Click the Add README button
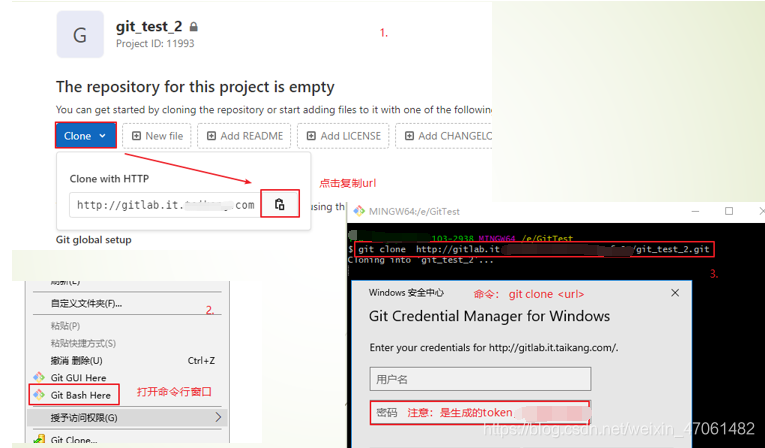The image size is (765, 448). [x=244, y=136]
